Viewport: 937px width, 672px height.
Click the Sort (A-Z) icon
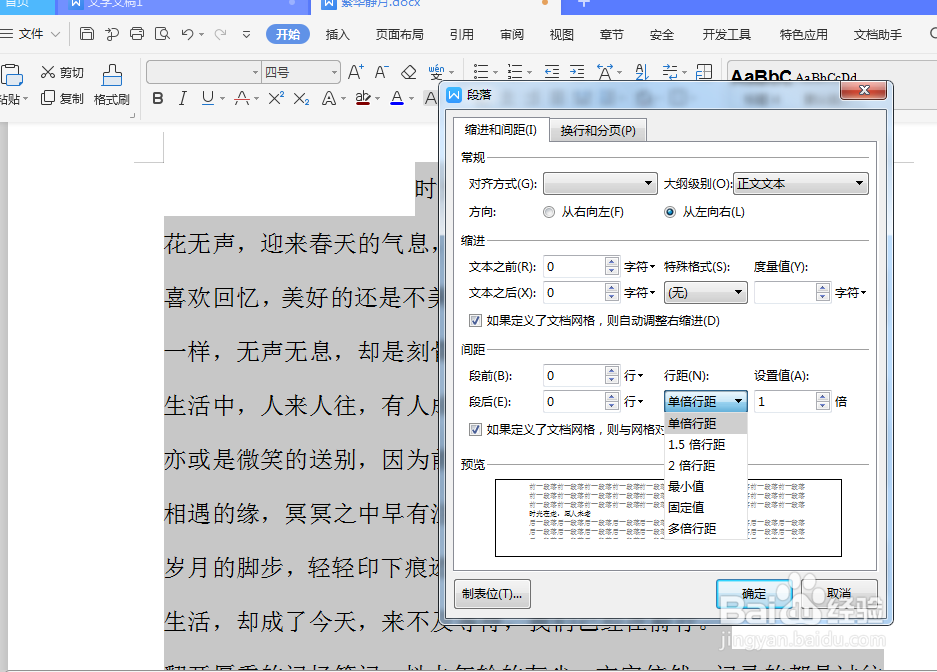coord(642,72)
